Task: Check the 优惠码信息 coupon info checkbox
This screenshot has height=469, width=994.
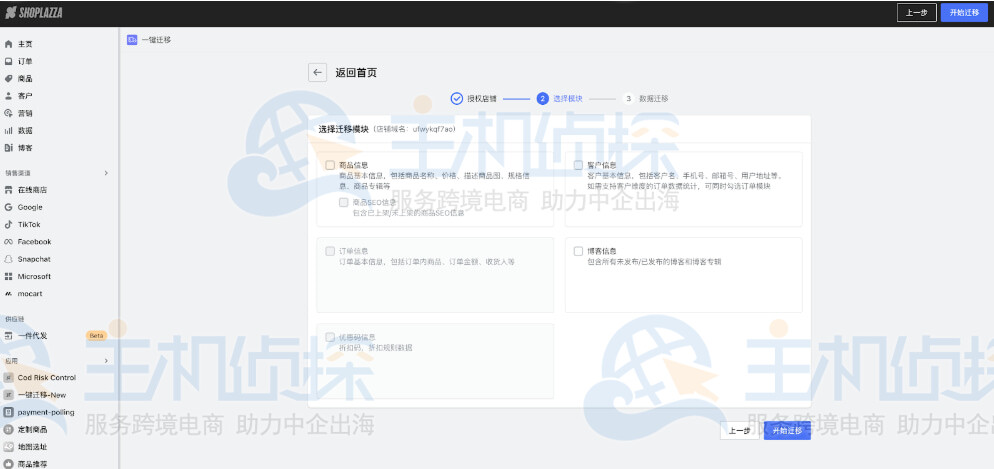Action: (x=330, y=337)
